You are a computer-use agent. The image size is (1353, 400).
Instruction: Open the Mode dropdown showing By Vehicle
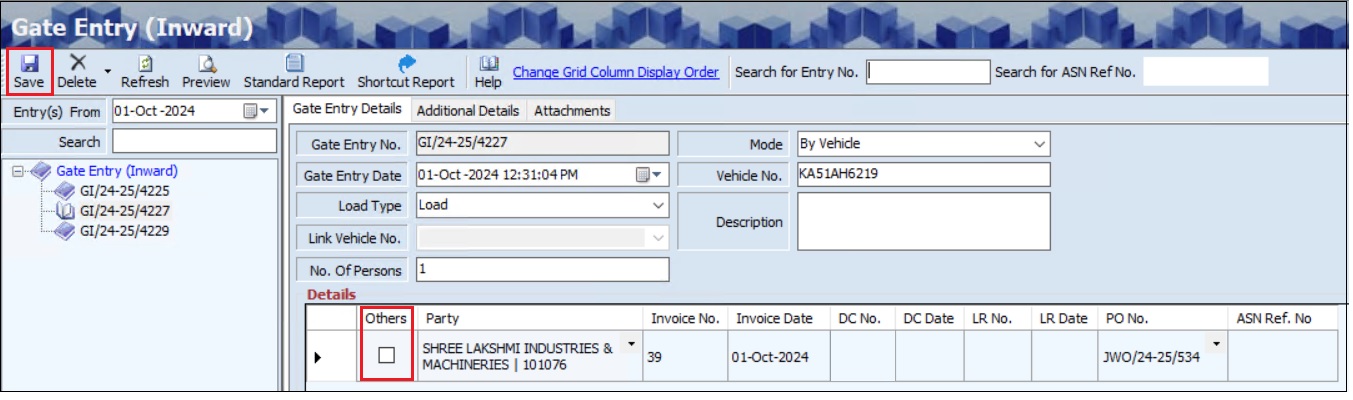(x=1039, y=144)
